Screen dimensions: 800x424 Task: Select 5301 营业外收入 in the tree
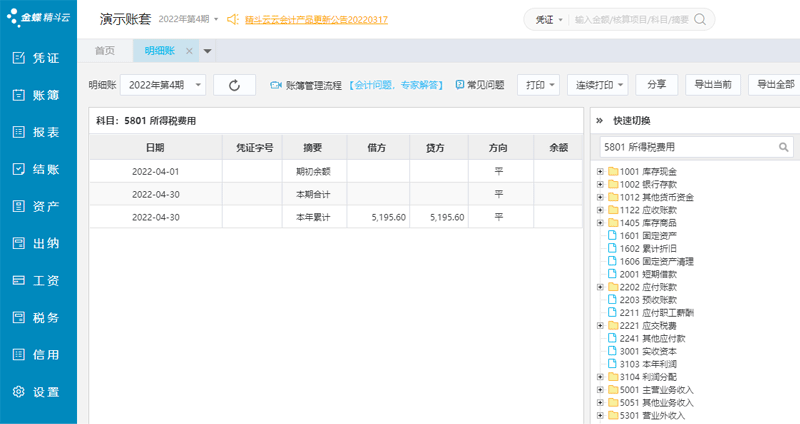pos(652,415)
